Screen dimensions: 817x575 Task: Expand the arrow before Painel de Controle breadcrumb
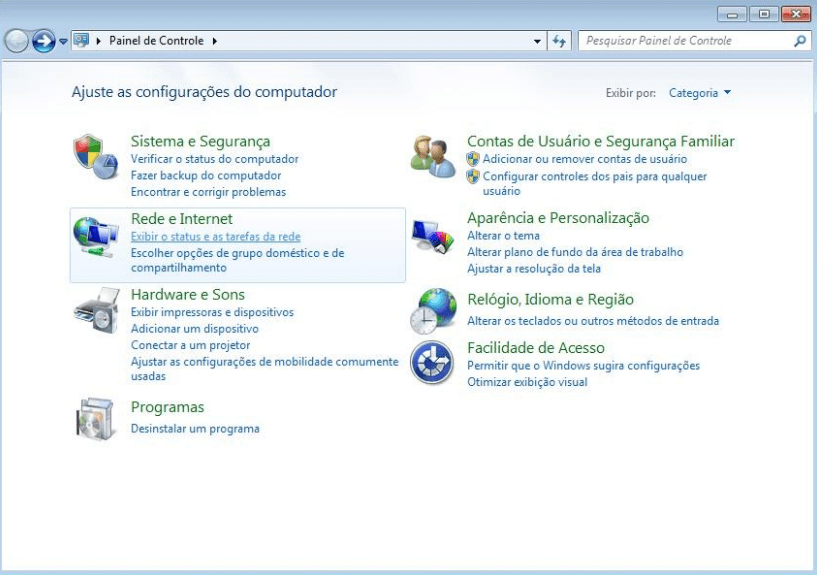coord(98,41)
